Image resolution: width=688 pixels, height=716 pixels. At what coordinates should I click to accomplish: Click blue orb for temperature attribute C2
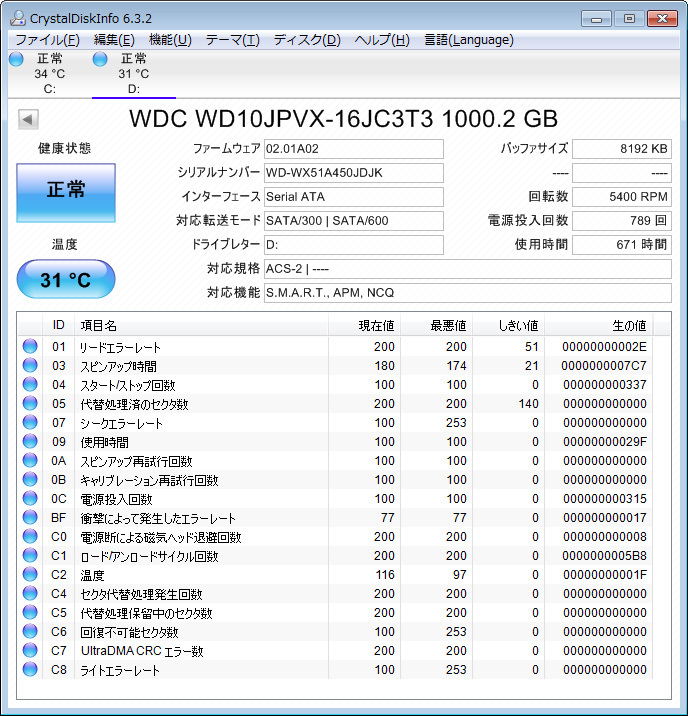[x=29, y=575]
